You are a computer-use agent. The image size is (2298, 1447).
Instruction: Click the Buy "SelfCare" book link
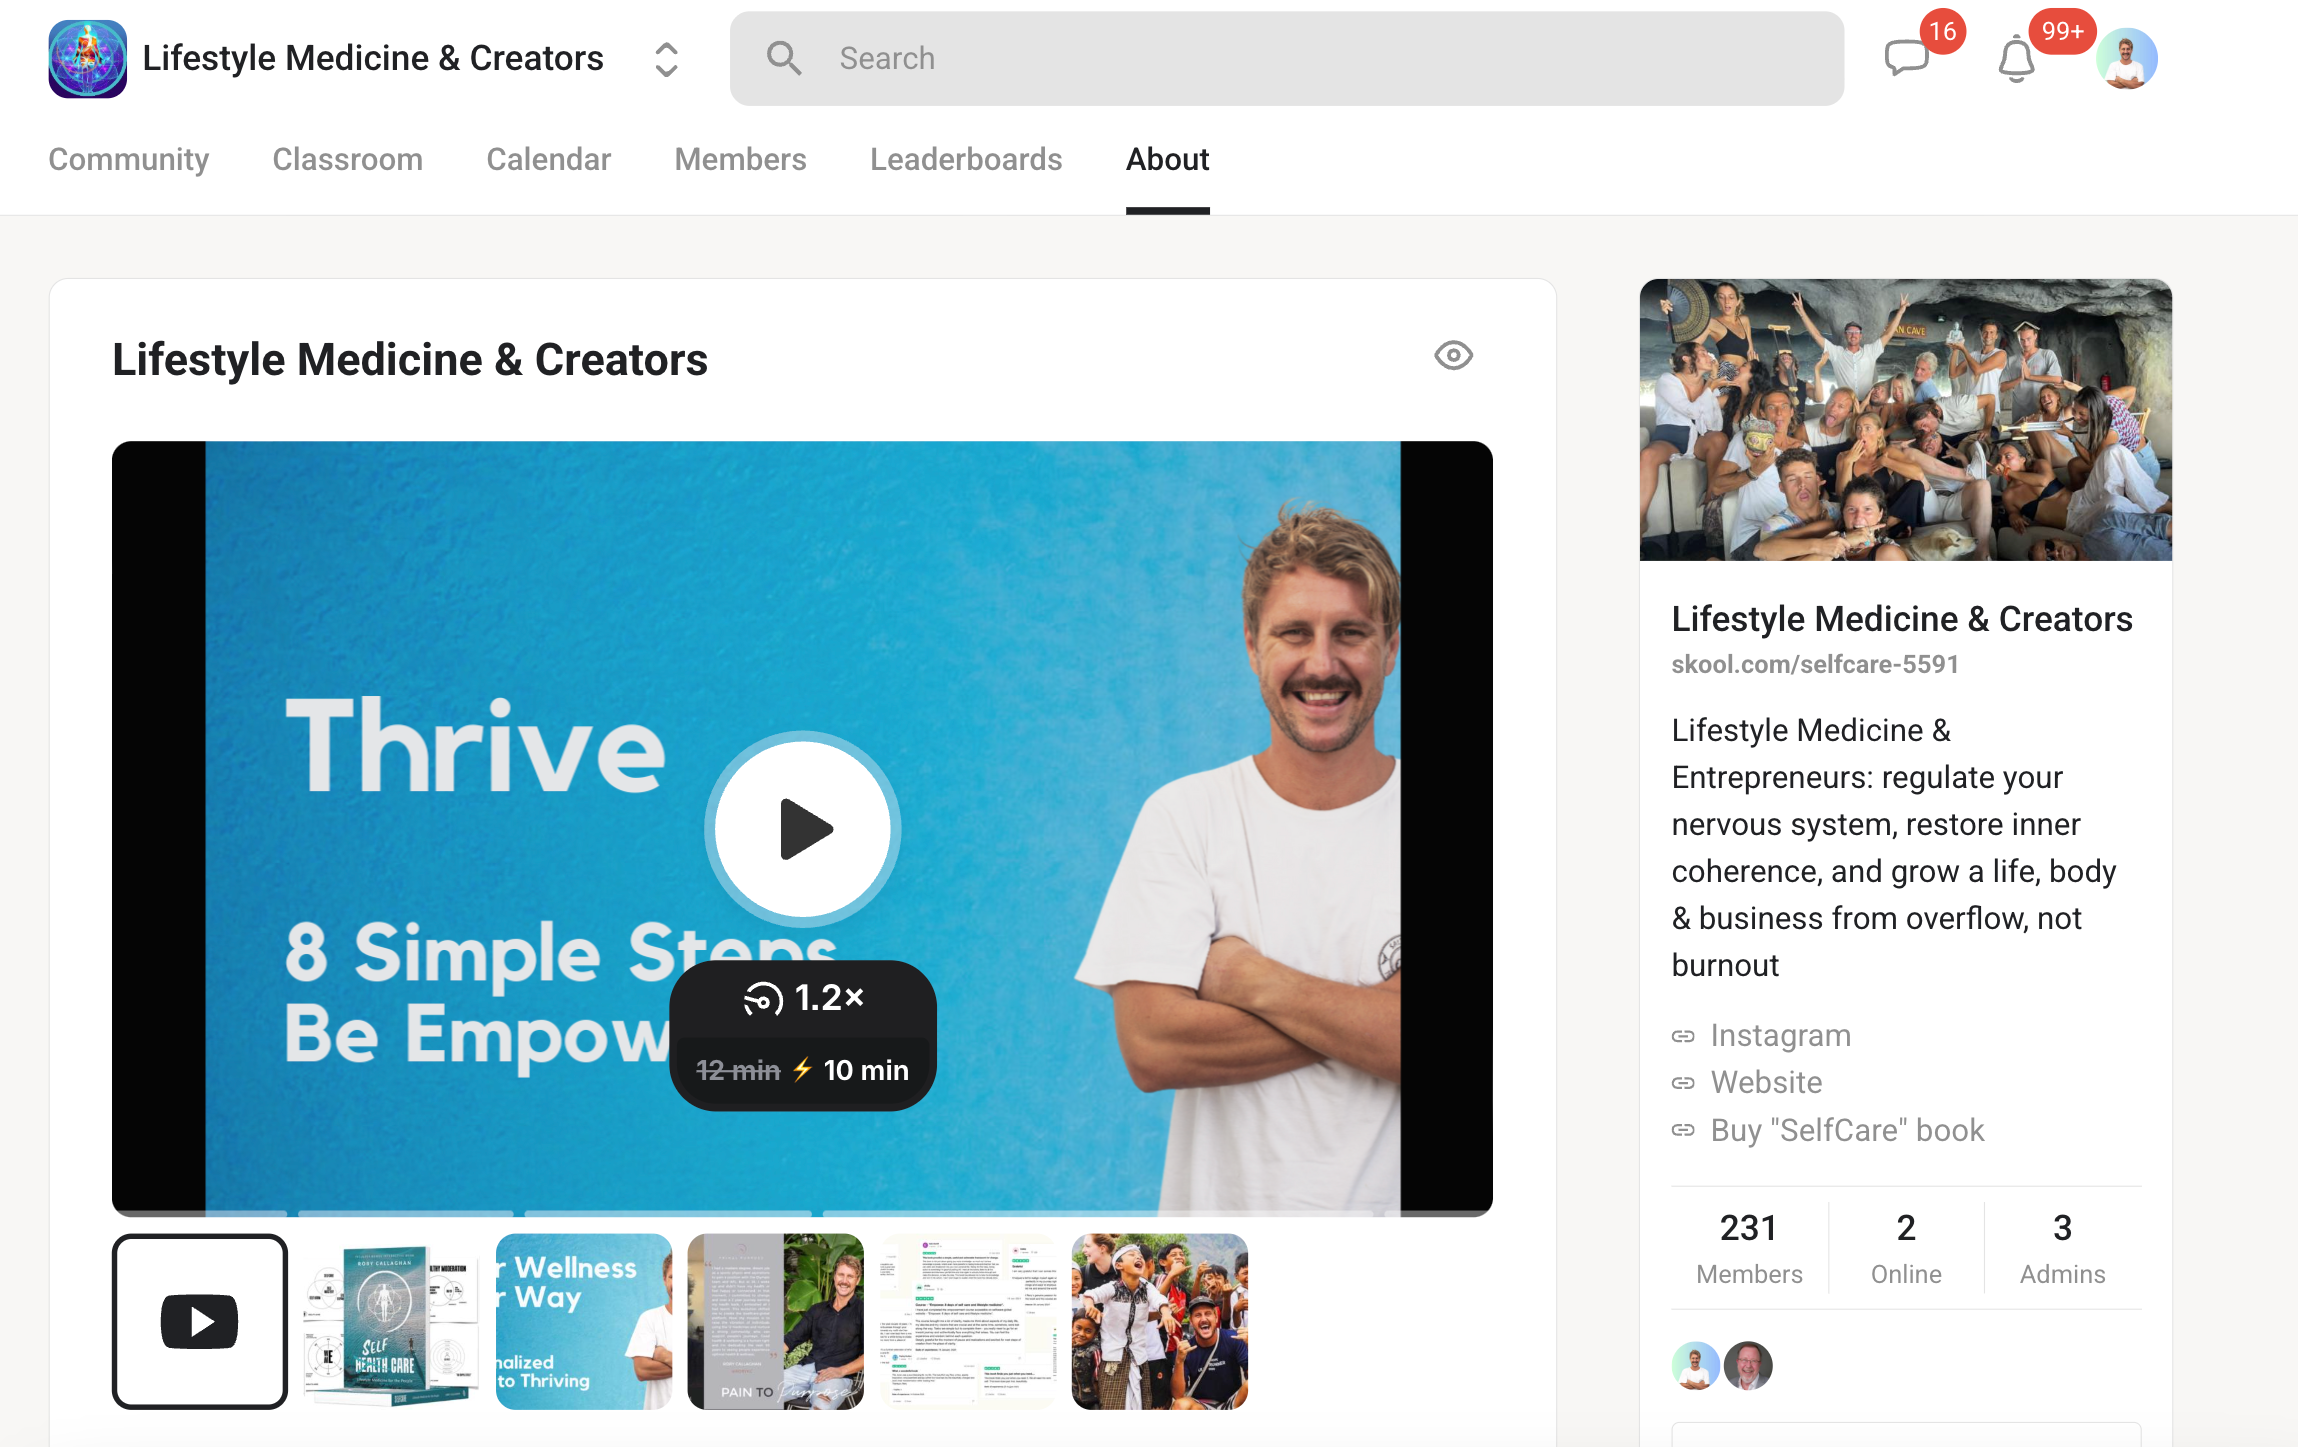pyautogui.click(x=1846, y=1131)
